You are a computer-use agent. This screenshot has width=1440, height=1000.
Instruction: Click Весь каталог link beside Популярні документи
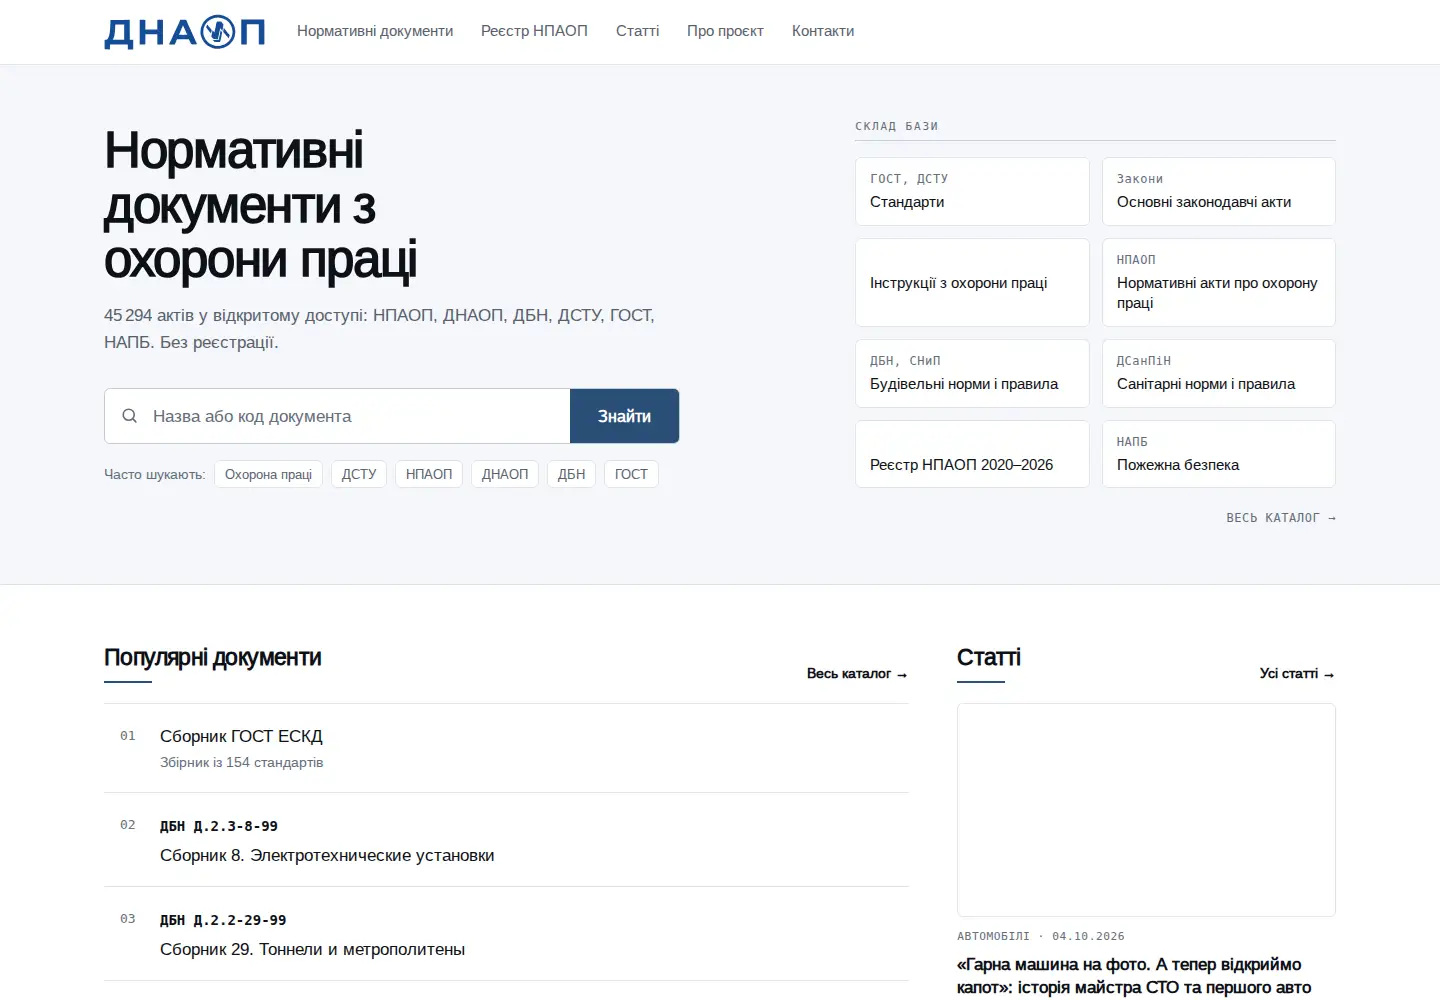(857, 674)
